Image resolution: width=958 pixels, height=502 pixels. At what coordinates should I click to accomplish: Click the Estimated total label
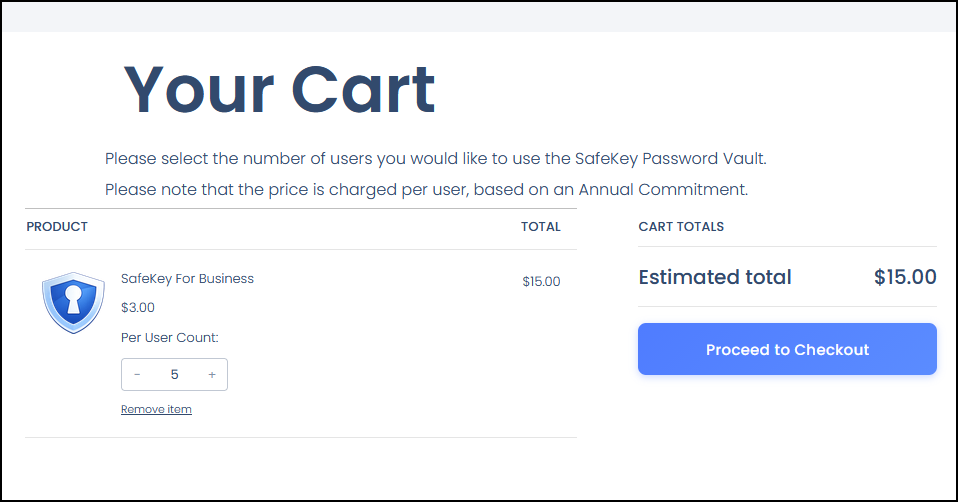(x=715, y=277)
